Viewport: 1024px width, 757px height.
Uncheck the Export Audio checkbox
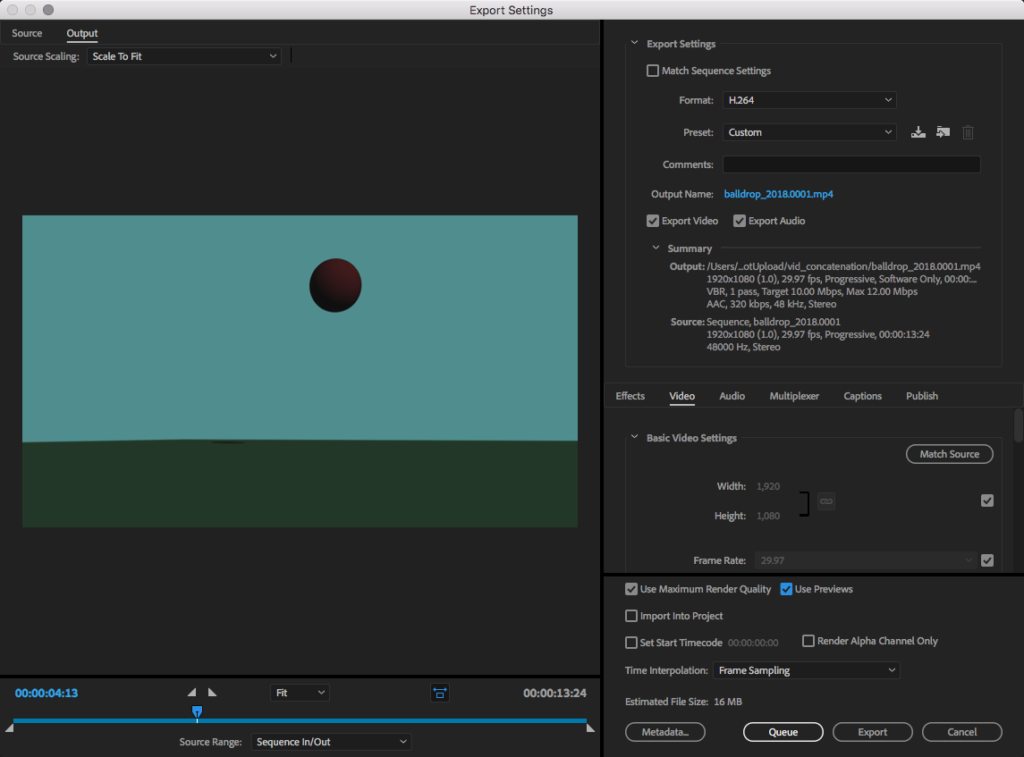coord(740,221)
